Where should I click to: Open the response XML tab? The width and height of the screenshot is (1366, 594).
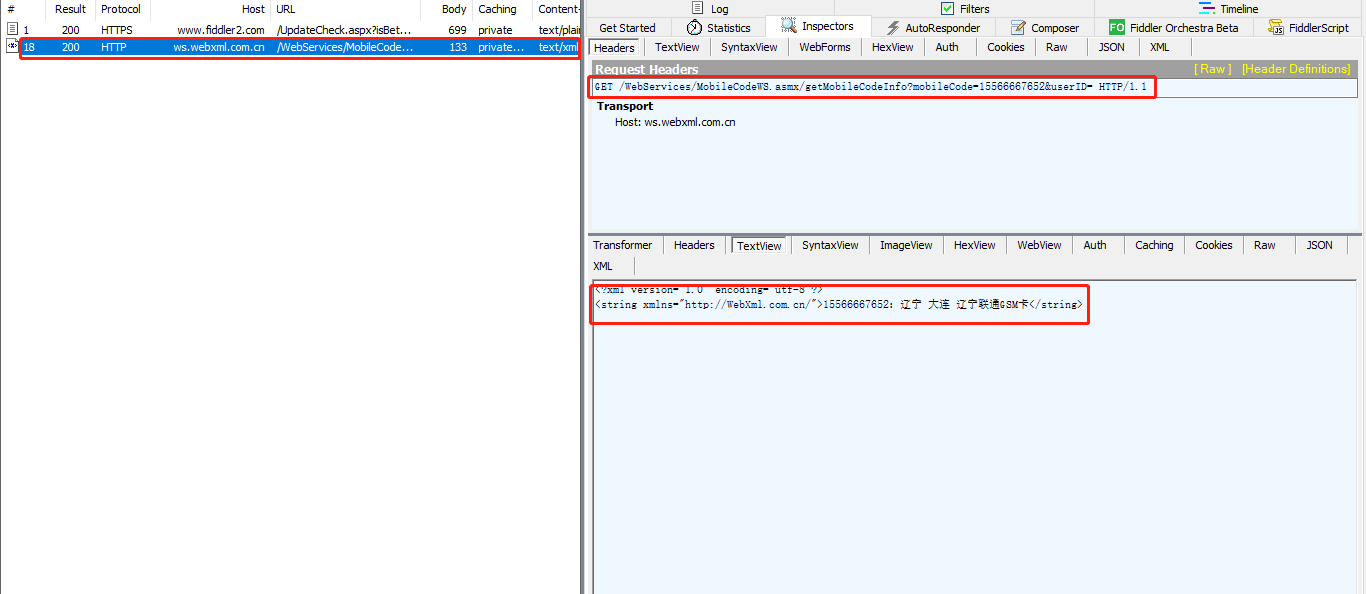tap(603, 266)
